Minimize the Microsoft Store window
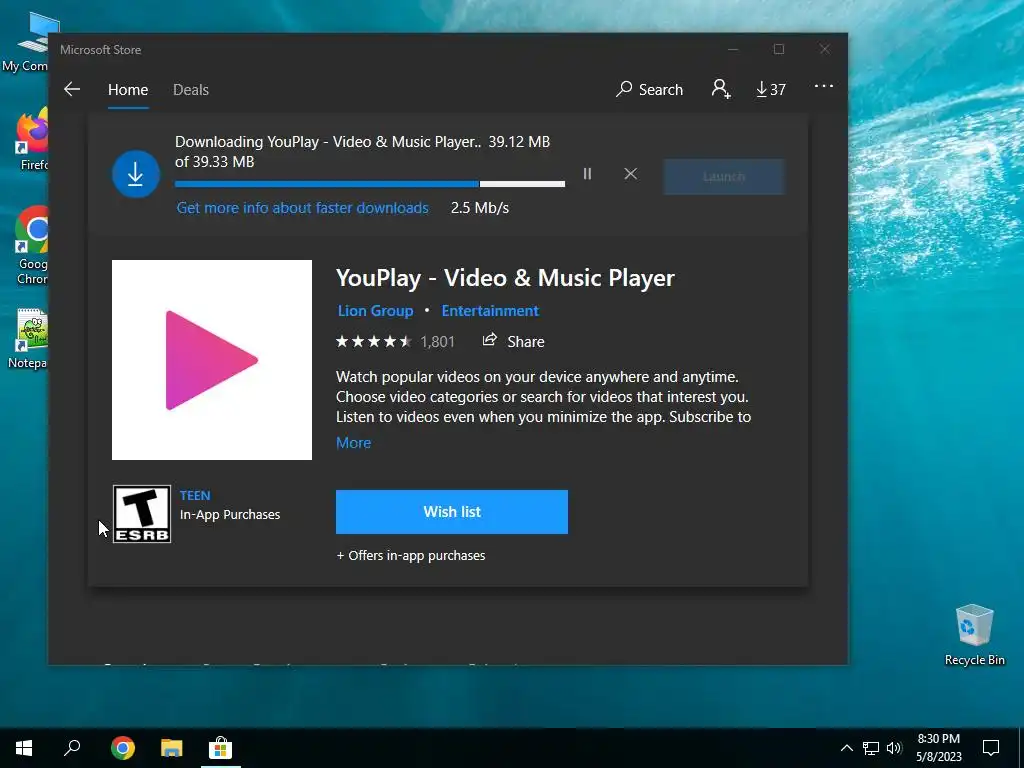The image size is (1024, 768). point(733,50)
